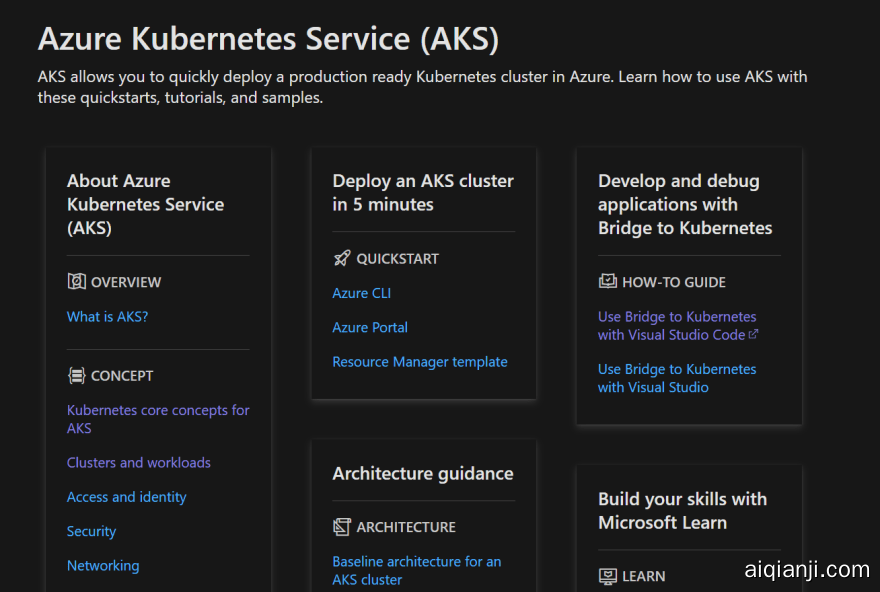Go to Clusters and workloads
Viewport: 880px width, 592px height.
pos(138,463)
